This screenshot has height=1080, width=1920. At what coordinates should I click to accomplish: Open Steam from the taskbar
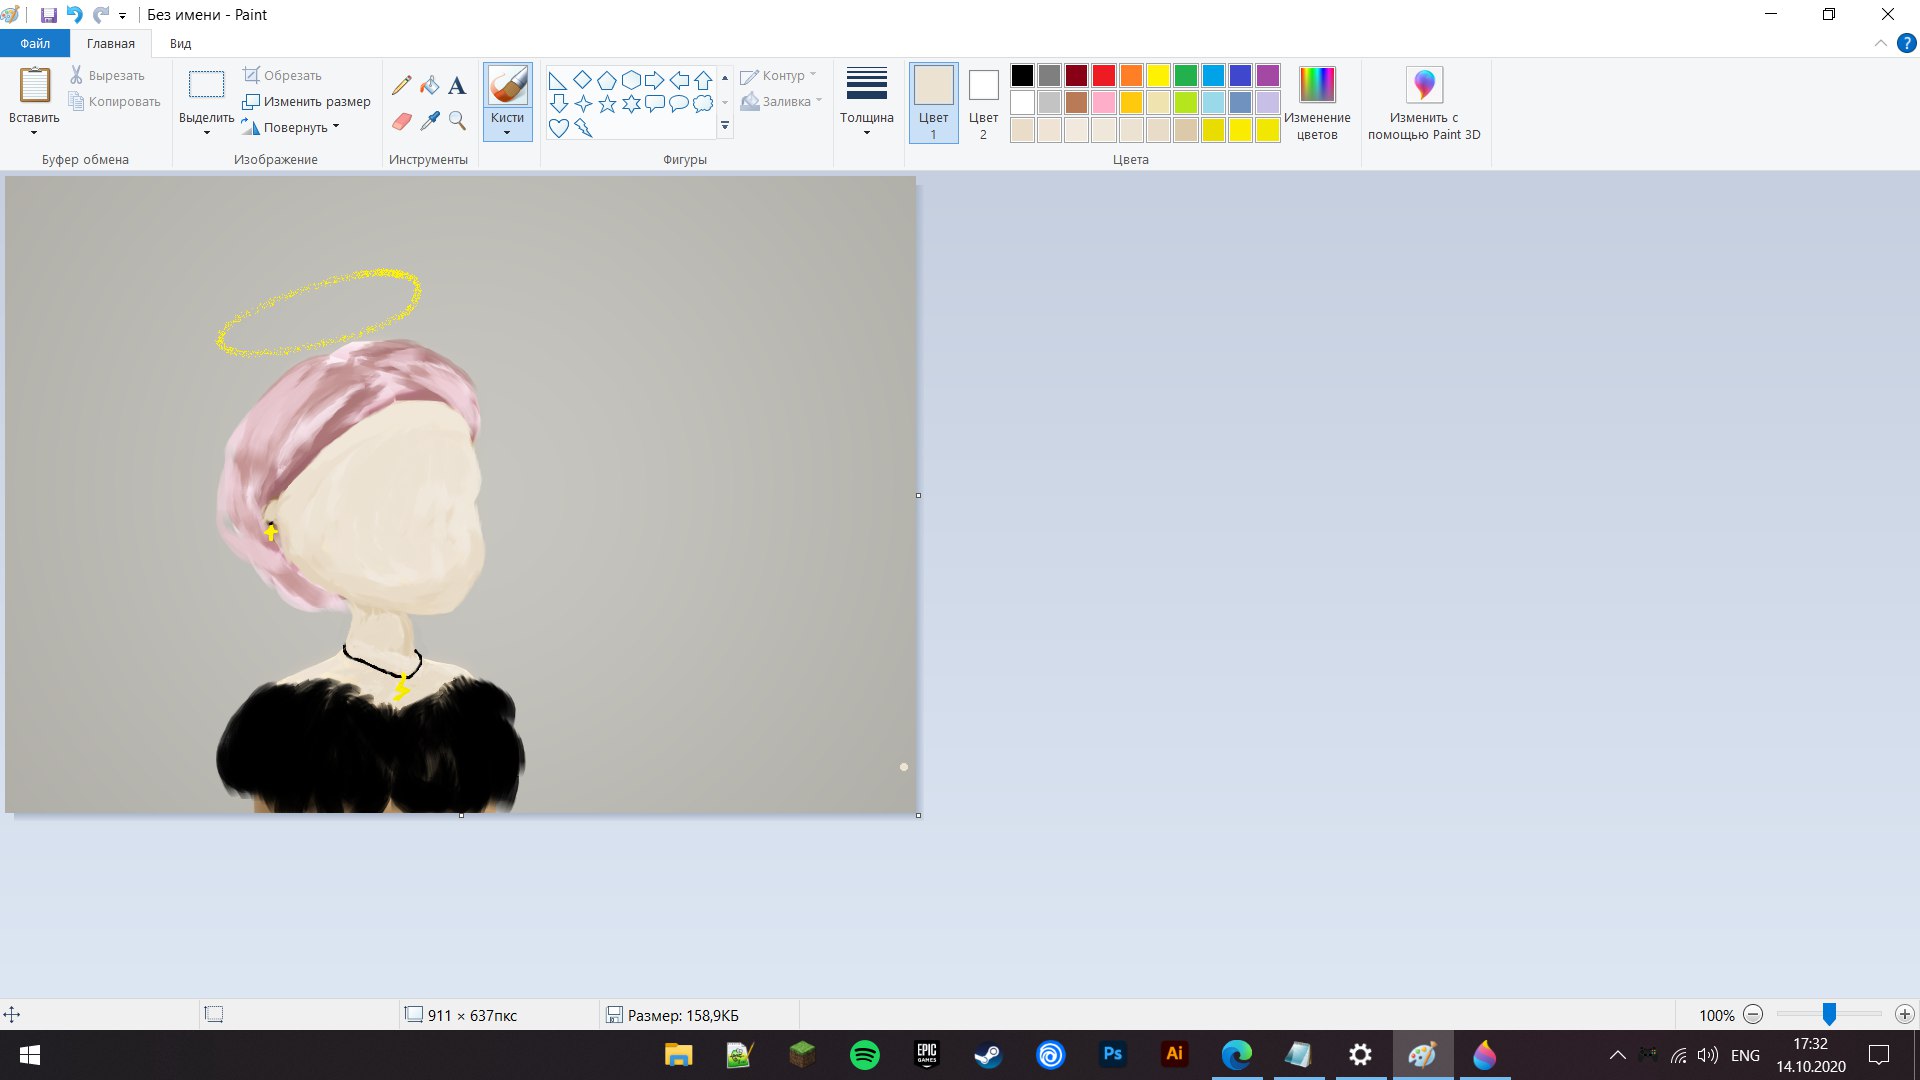tap(988, 1055)
